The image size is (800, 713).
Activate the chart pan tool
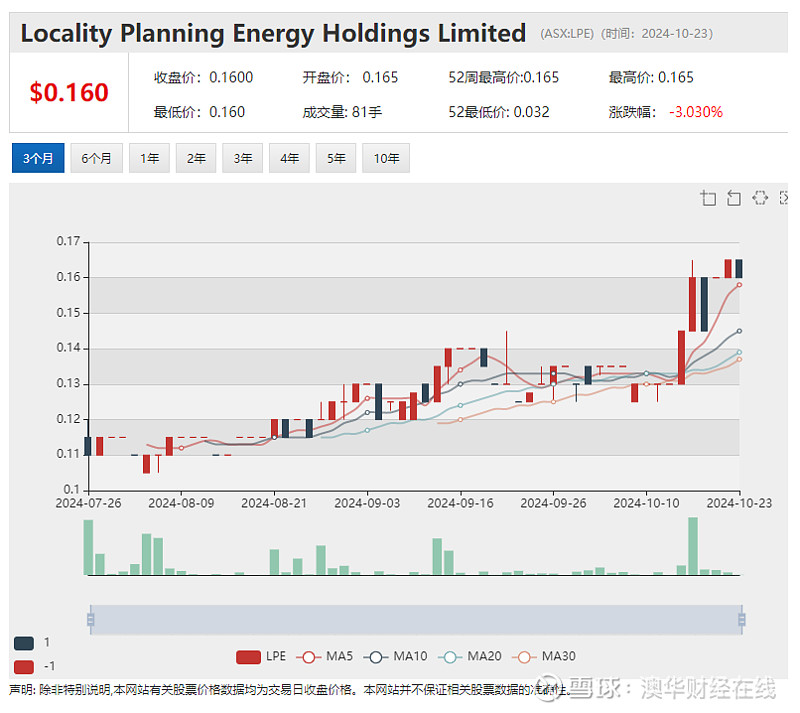[760, 197]
